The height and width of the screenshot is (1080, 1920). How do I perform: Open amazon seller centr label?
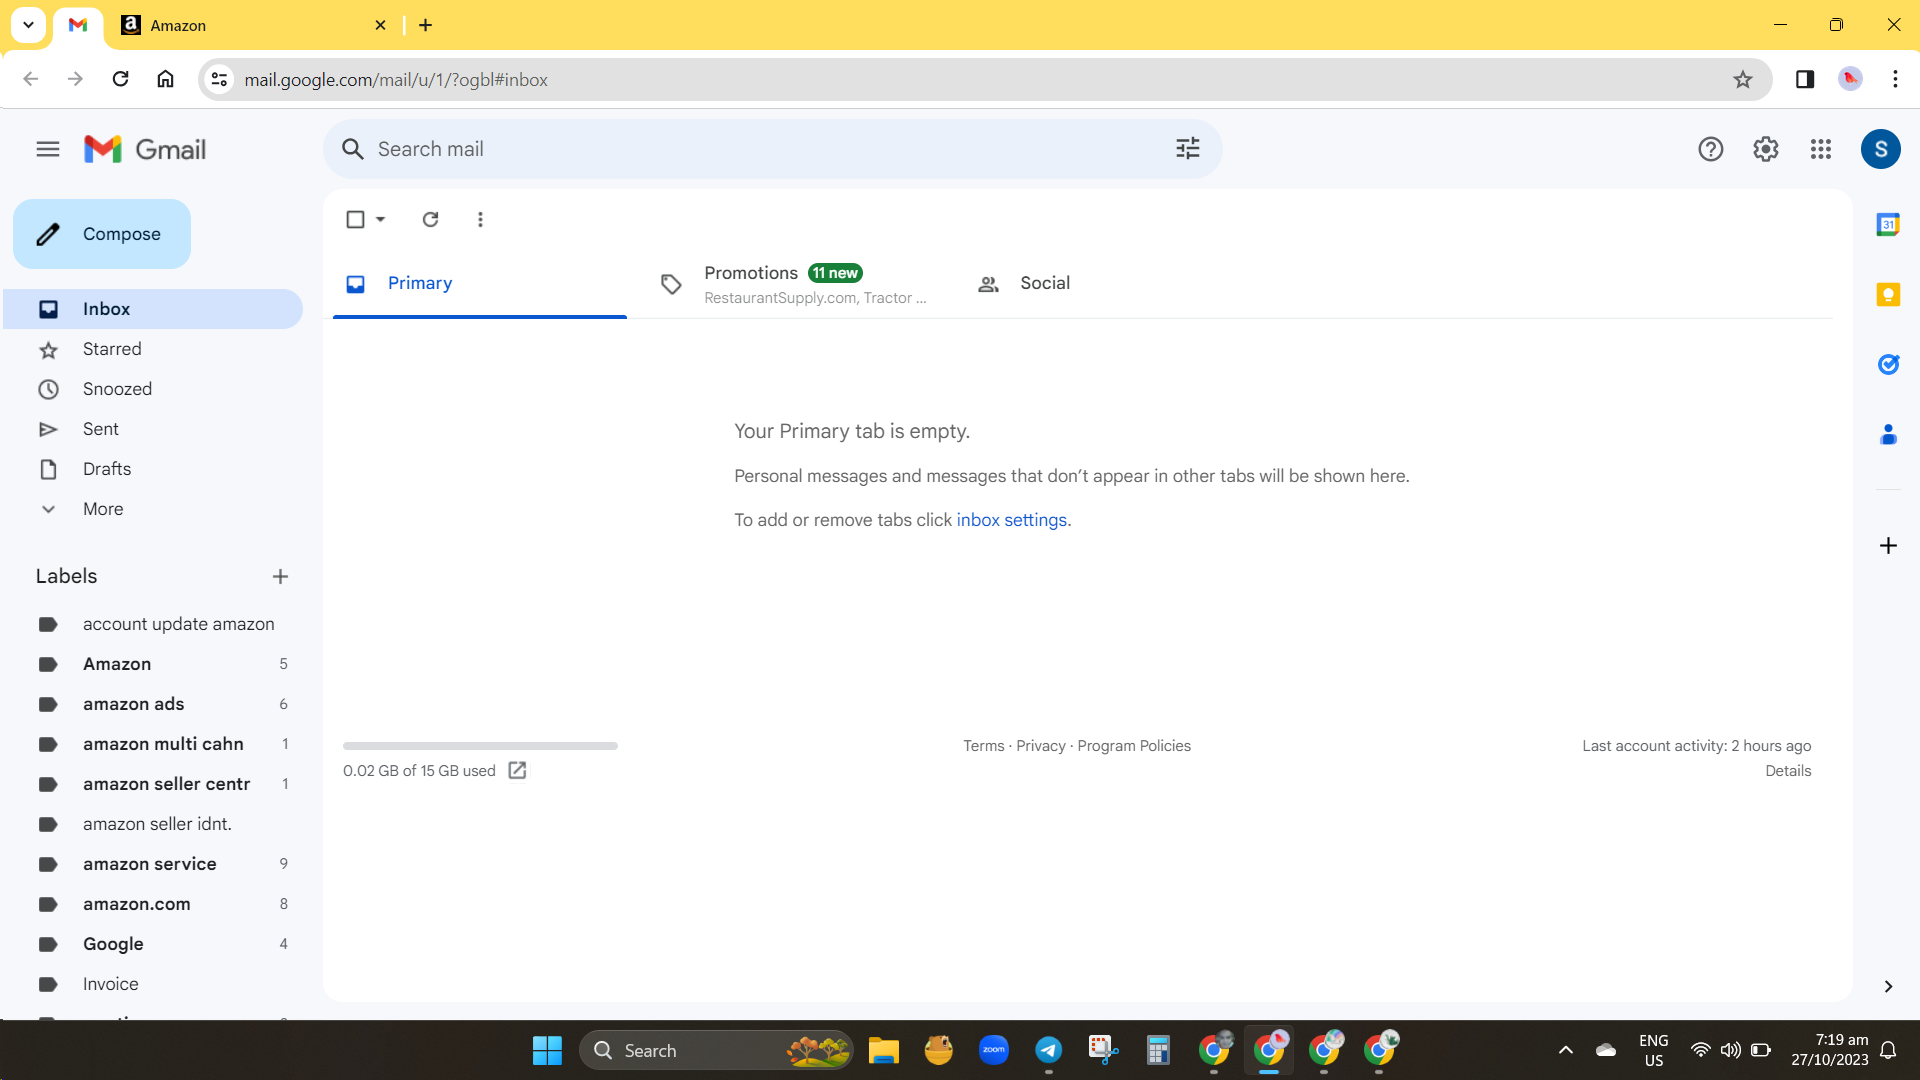coord(153,784)
